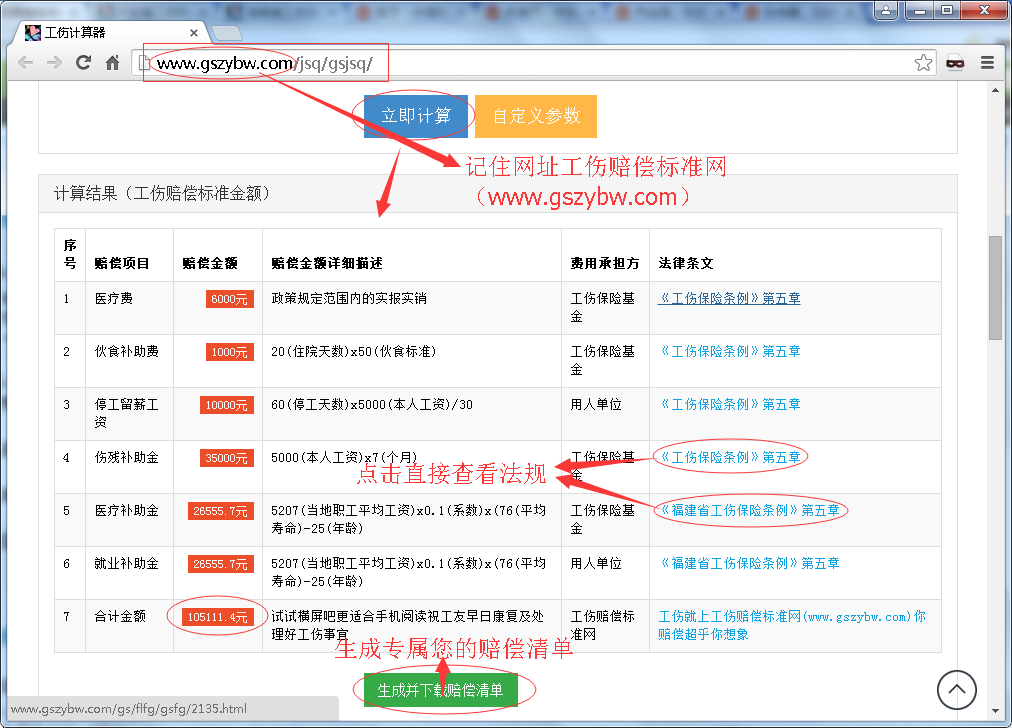This screenshot has width=1012, height=728.
Task: Click the green 生成并下载赔偿清单 button
Action: pyautogui.click(x=443, y=689)
